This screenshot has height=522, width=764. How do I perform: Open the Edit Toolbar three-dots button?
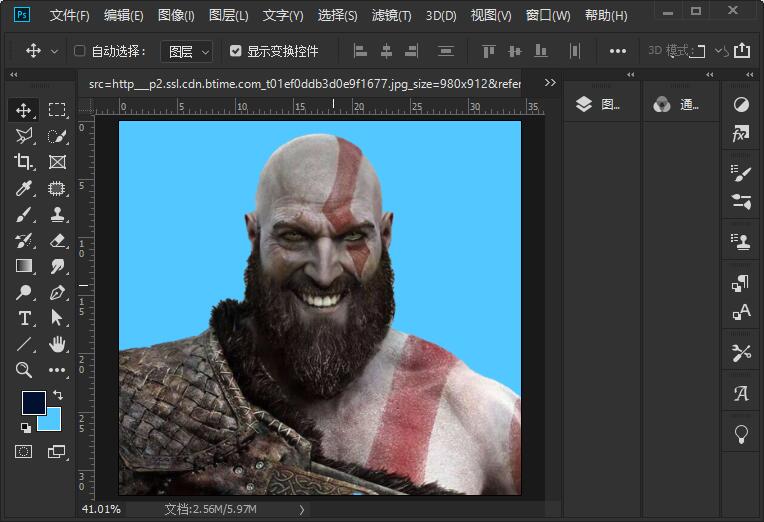[x=57, y=370]
